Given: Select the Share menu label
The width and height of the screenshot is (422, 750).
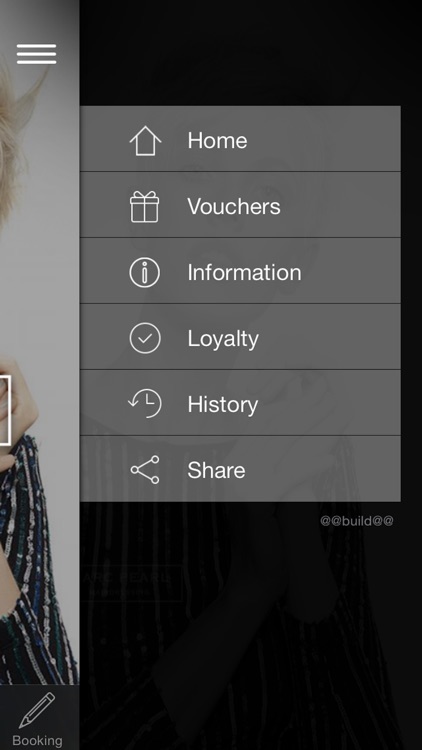Looking at the screenshot, I should [216, 470].
